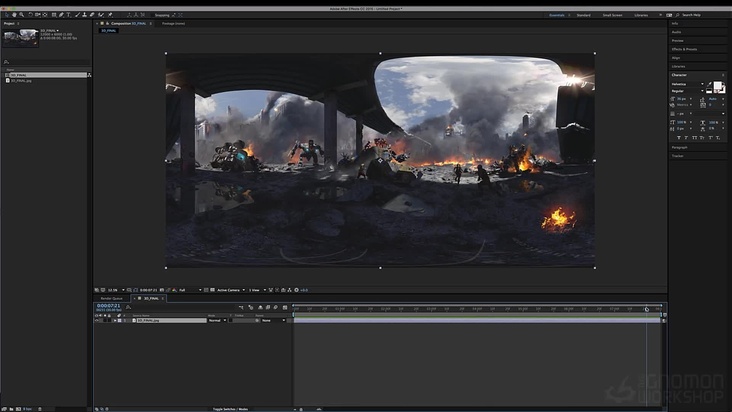Select the Small Screen workspace
The height and width of the screenshot is (412, 732).
click(x=612, y=15)
